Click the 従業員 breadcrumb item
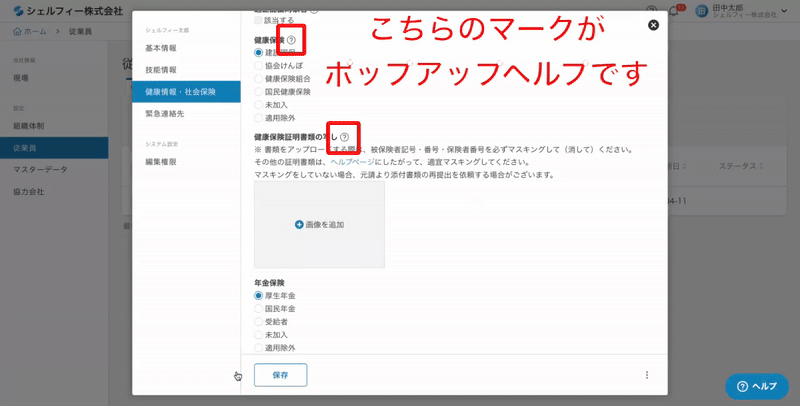The width and height of the screenshot is (800, 406). (x=80, y=32)
